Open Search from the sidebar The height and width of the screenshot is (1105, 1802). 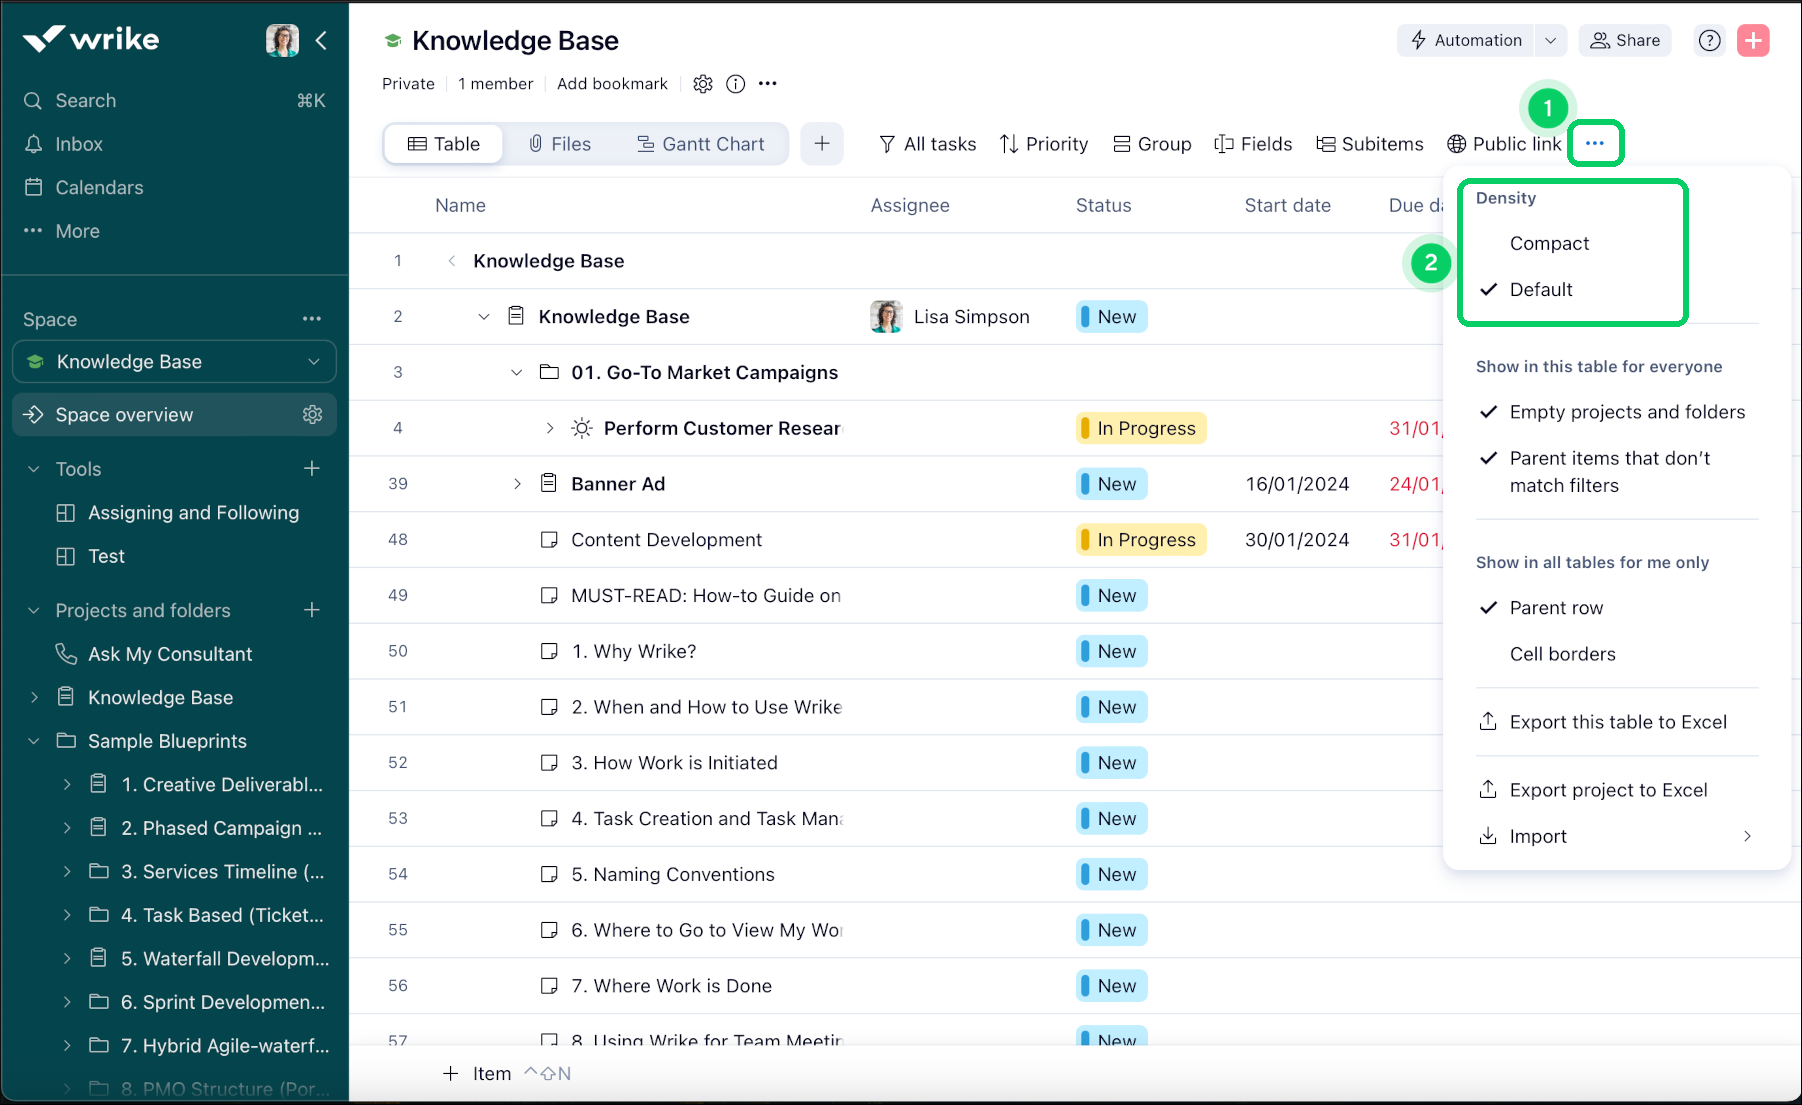[x=84, y=100]
